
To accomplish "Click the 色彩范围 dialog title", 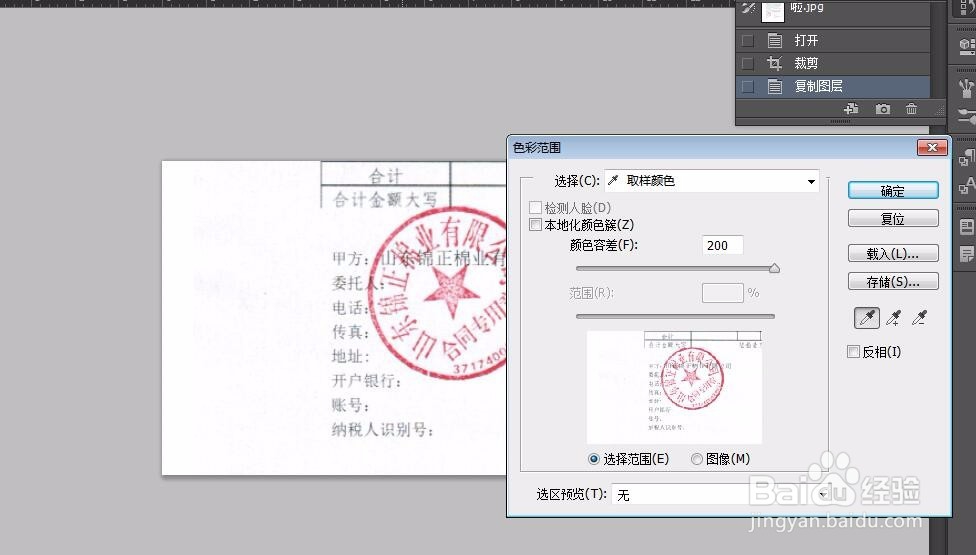I will pyautogui.click(x=537, y=147).
